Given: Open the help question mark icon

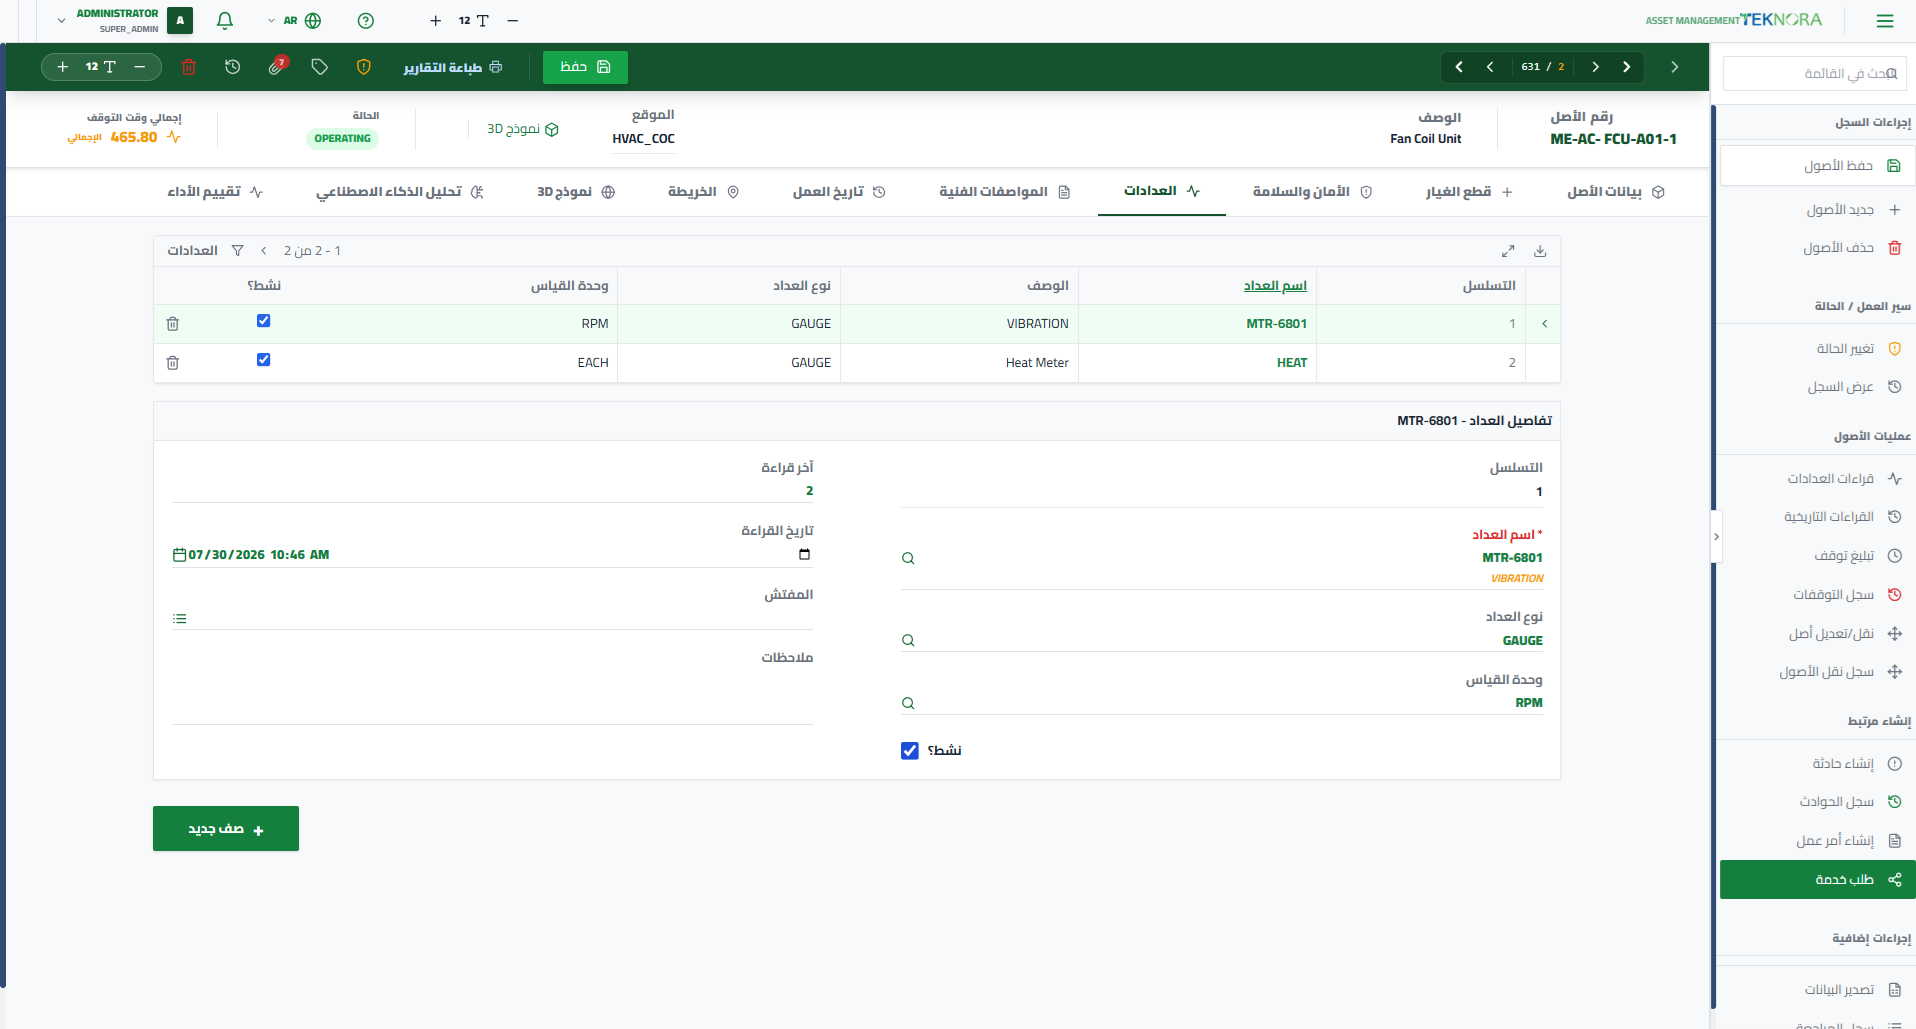Looking at the screenshot, I should [x=366, y=20].
